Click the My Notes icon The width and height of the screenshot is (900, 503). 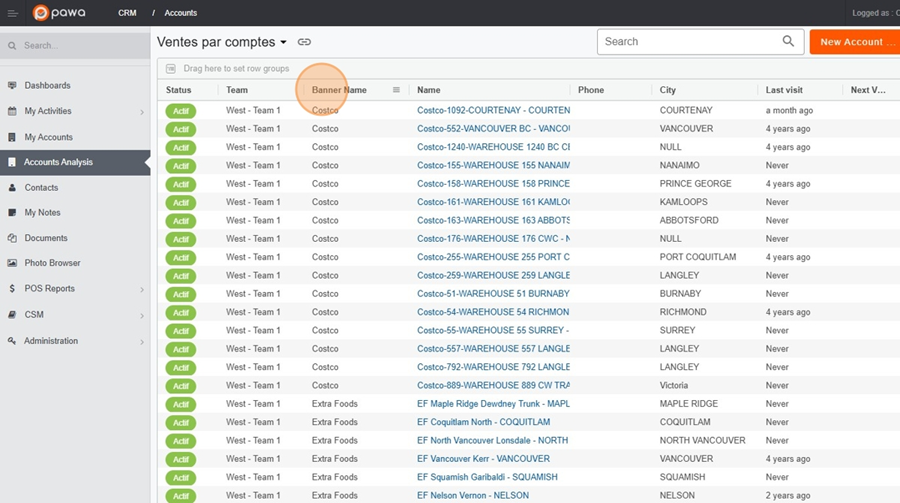12,212
